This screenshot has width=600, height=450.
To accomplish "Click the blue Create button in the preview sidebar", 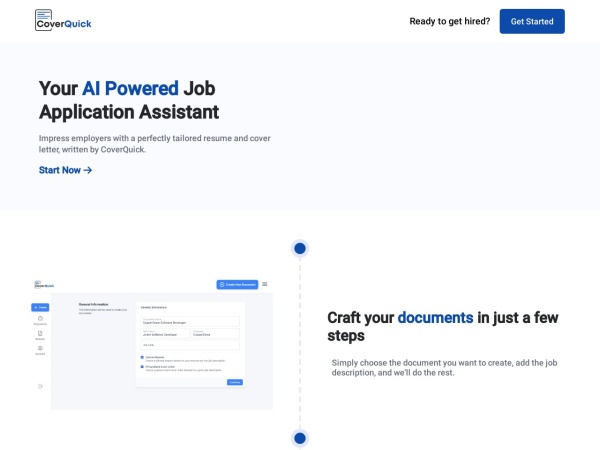I will 40,307.
